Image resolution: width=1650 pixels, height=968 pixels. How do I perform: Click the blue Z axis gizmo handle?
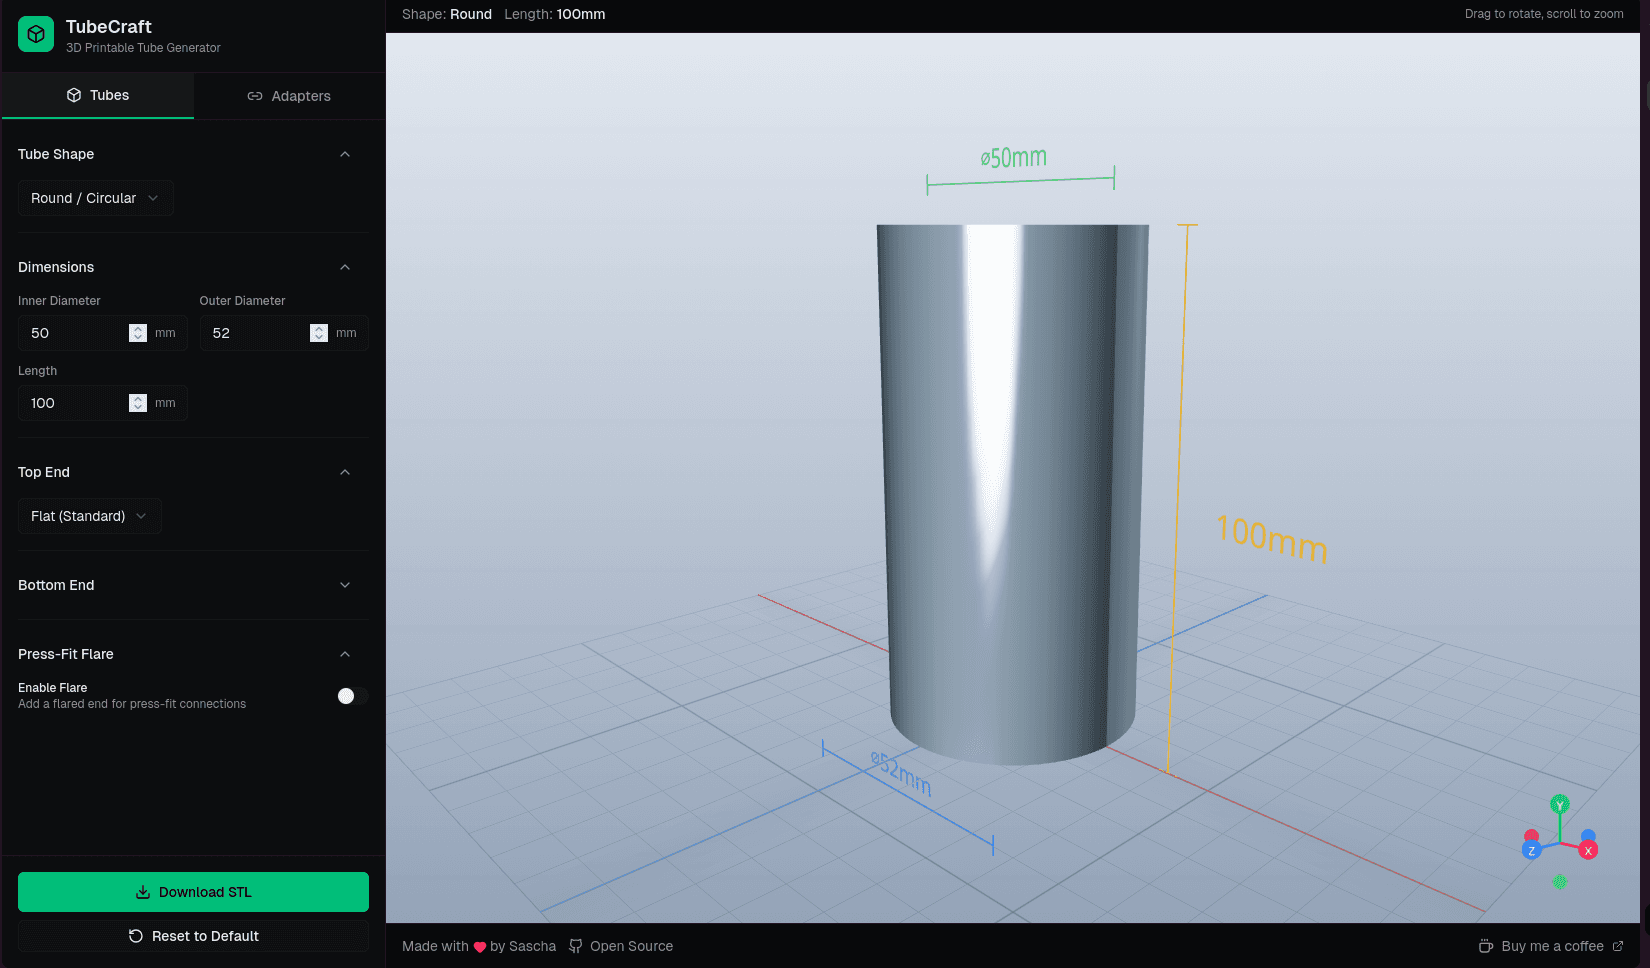(x=1531, y=851)
